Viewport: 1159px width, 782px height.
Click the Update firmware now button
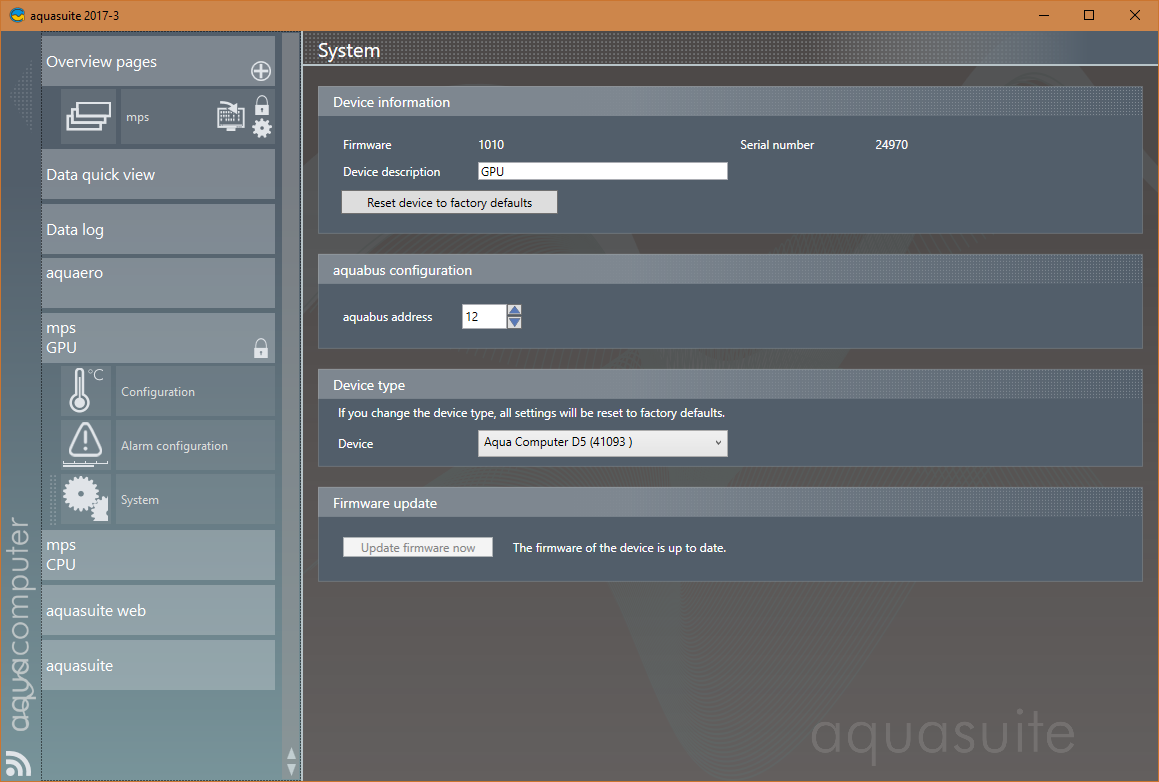(418, 548)
